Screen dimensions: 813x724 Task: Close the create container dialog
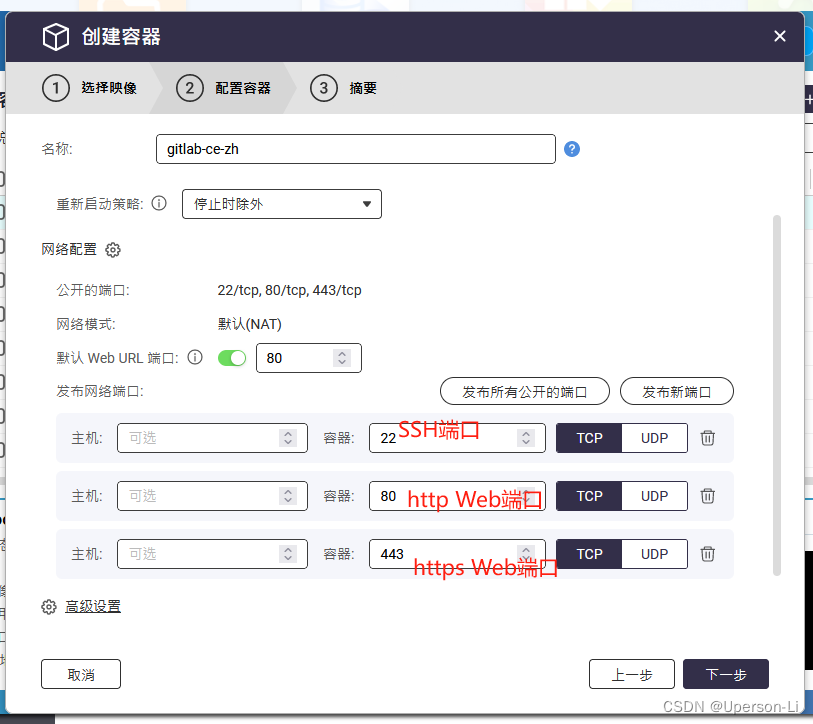(779, 36)
